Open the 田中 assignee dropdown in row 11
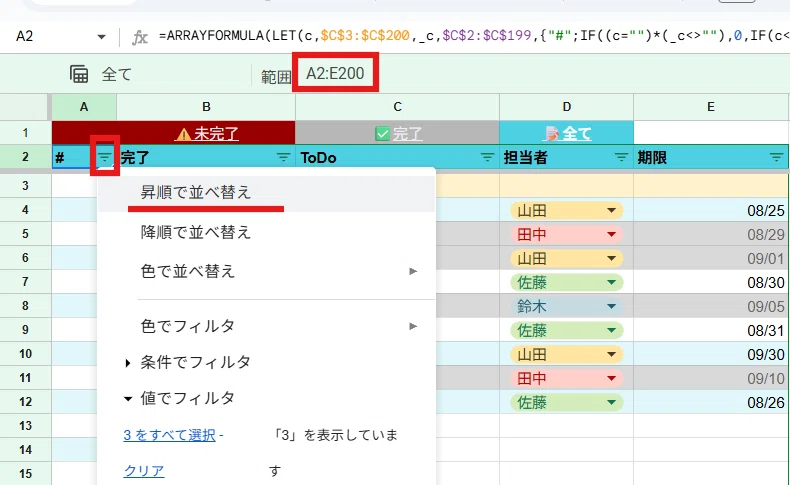This screenshot has height=485, width=790. [612, 378]
